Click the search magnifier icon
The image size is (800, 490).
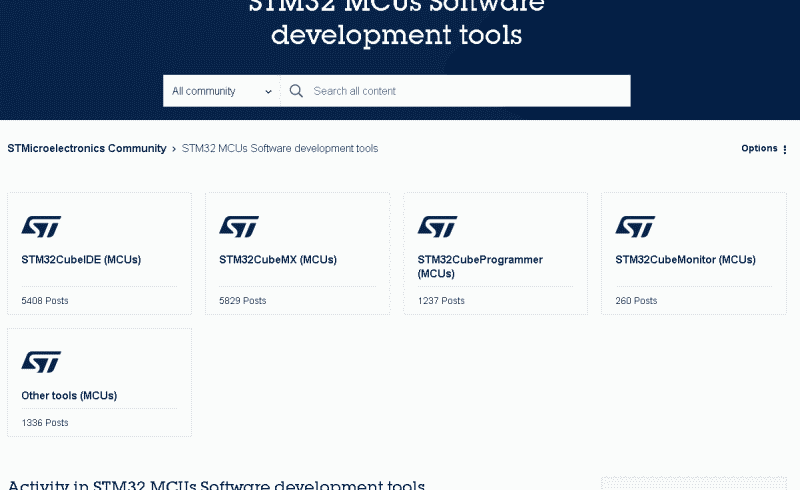[296, 91]
